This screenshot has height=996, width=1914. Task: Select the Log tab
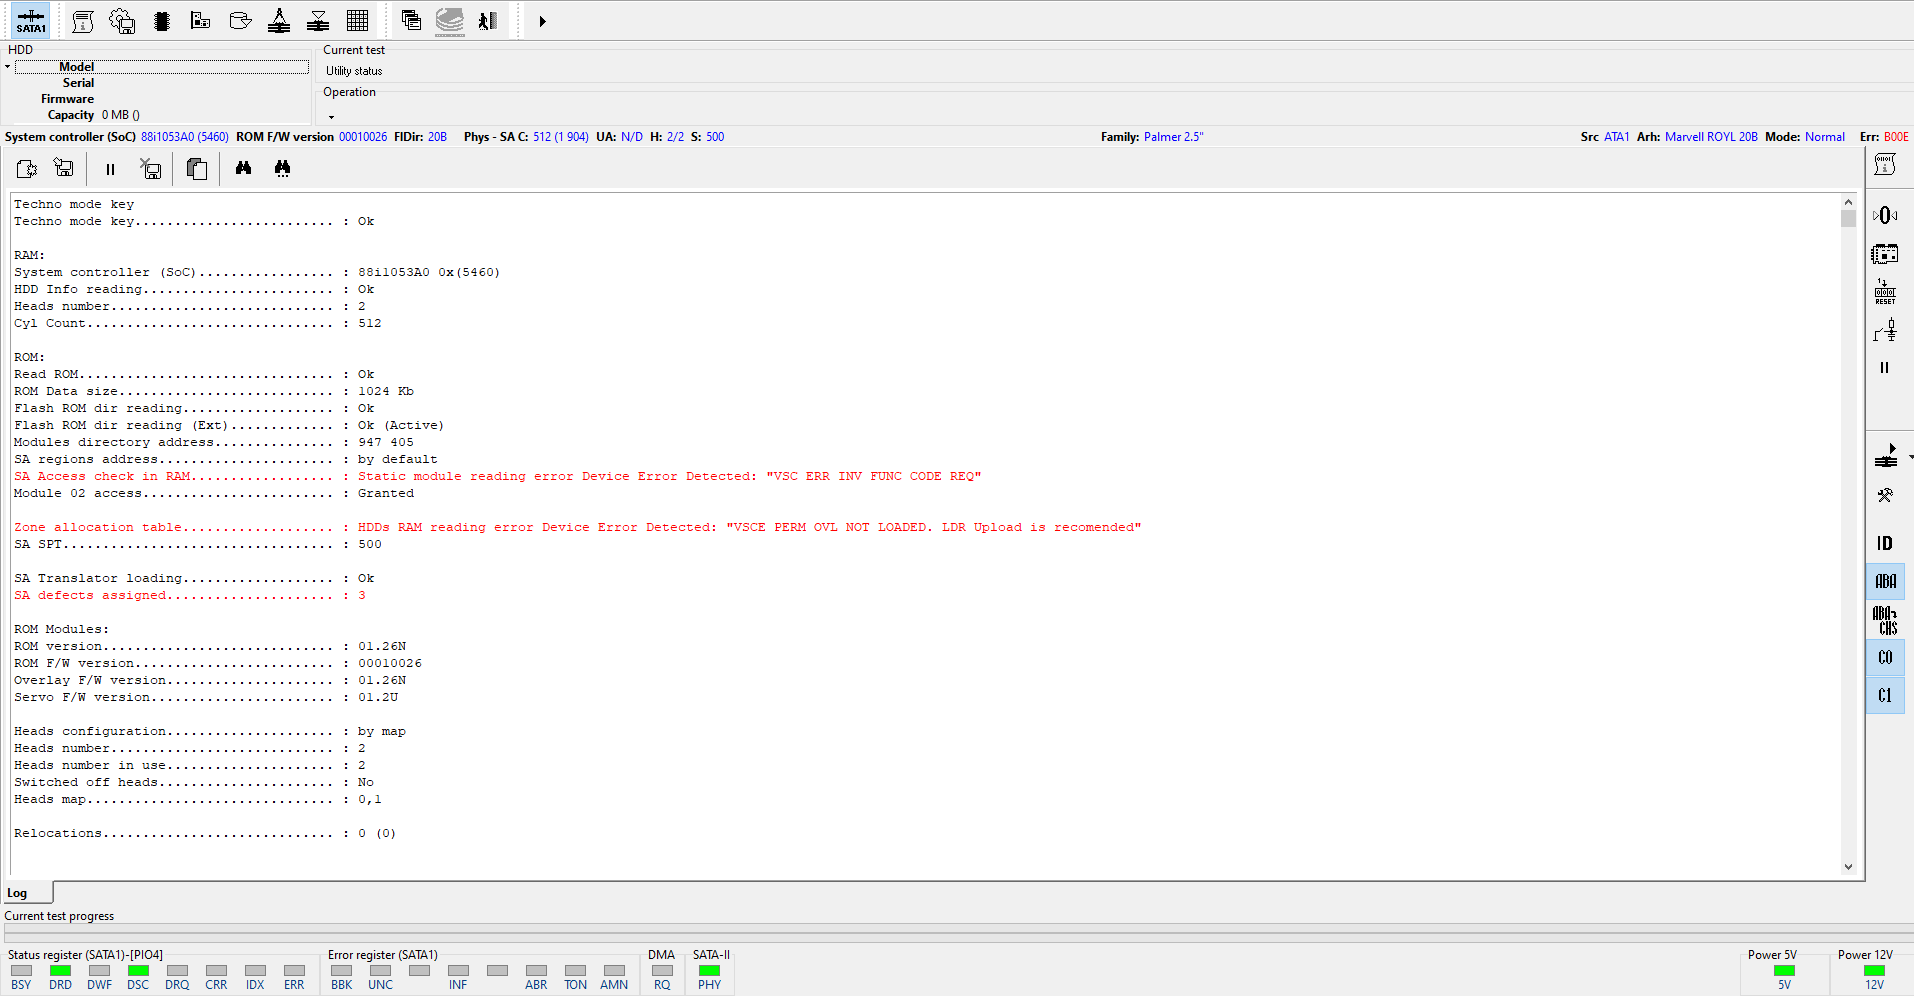(x=27, y=893)
